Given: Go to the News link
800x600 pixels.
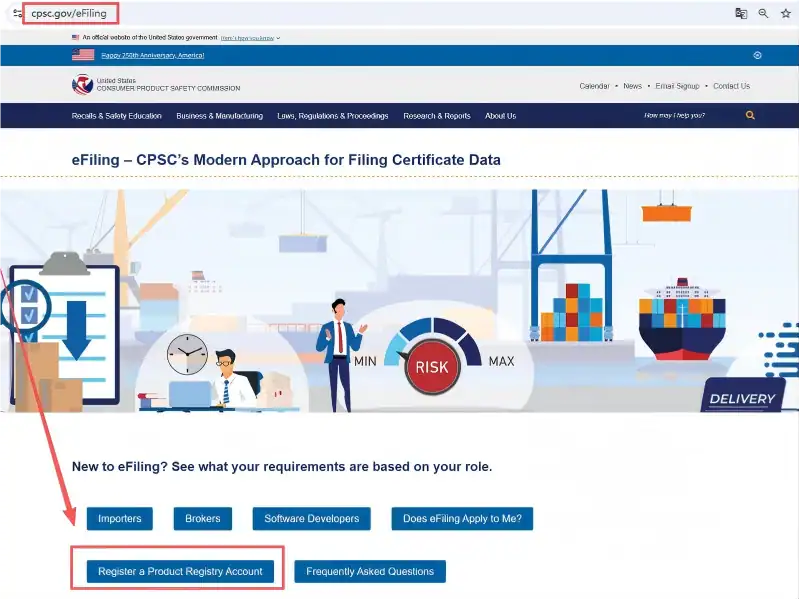Looking at the screenshot, I should coord(633,86).
